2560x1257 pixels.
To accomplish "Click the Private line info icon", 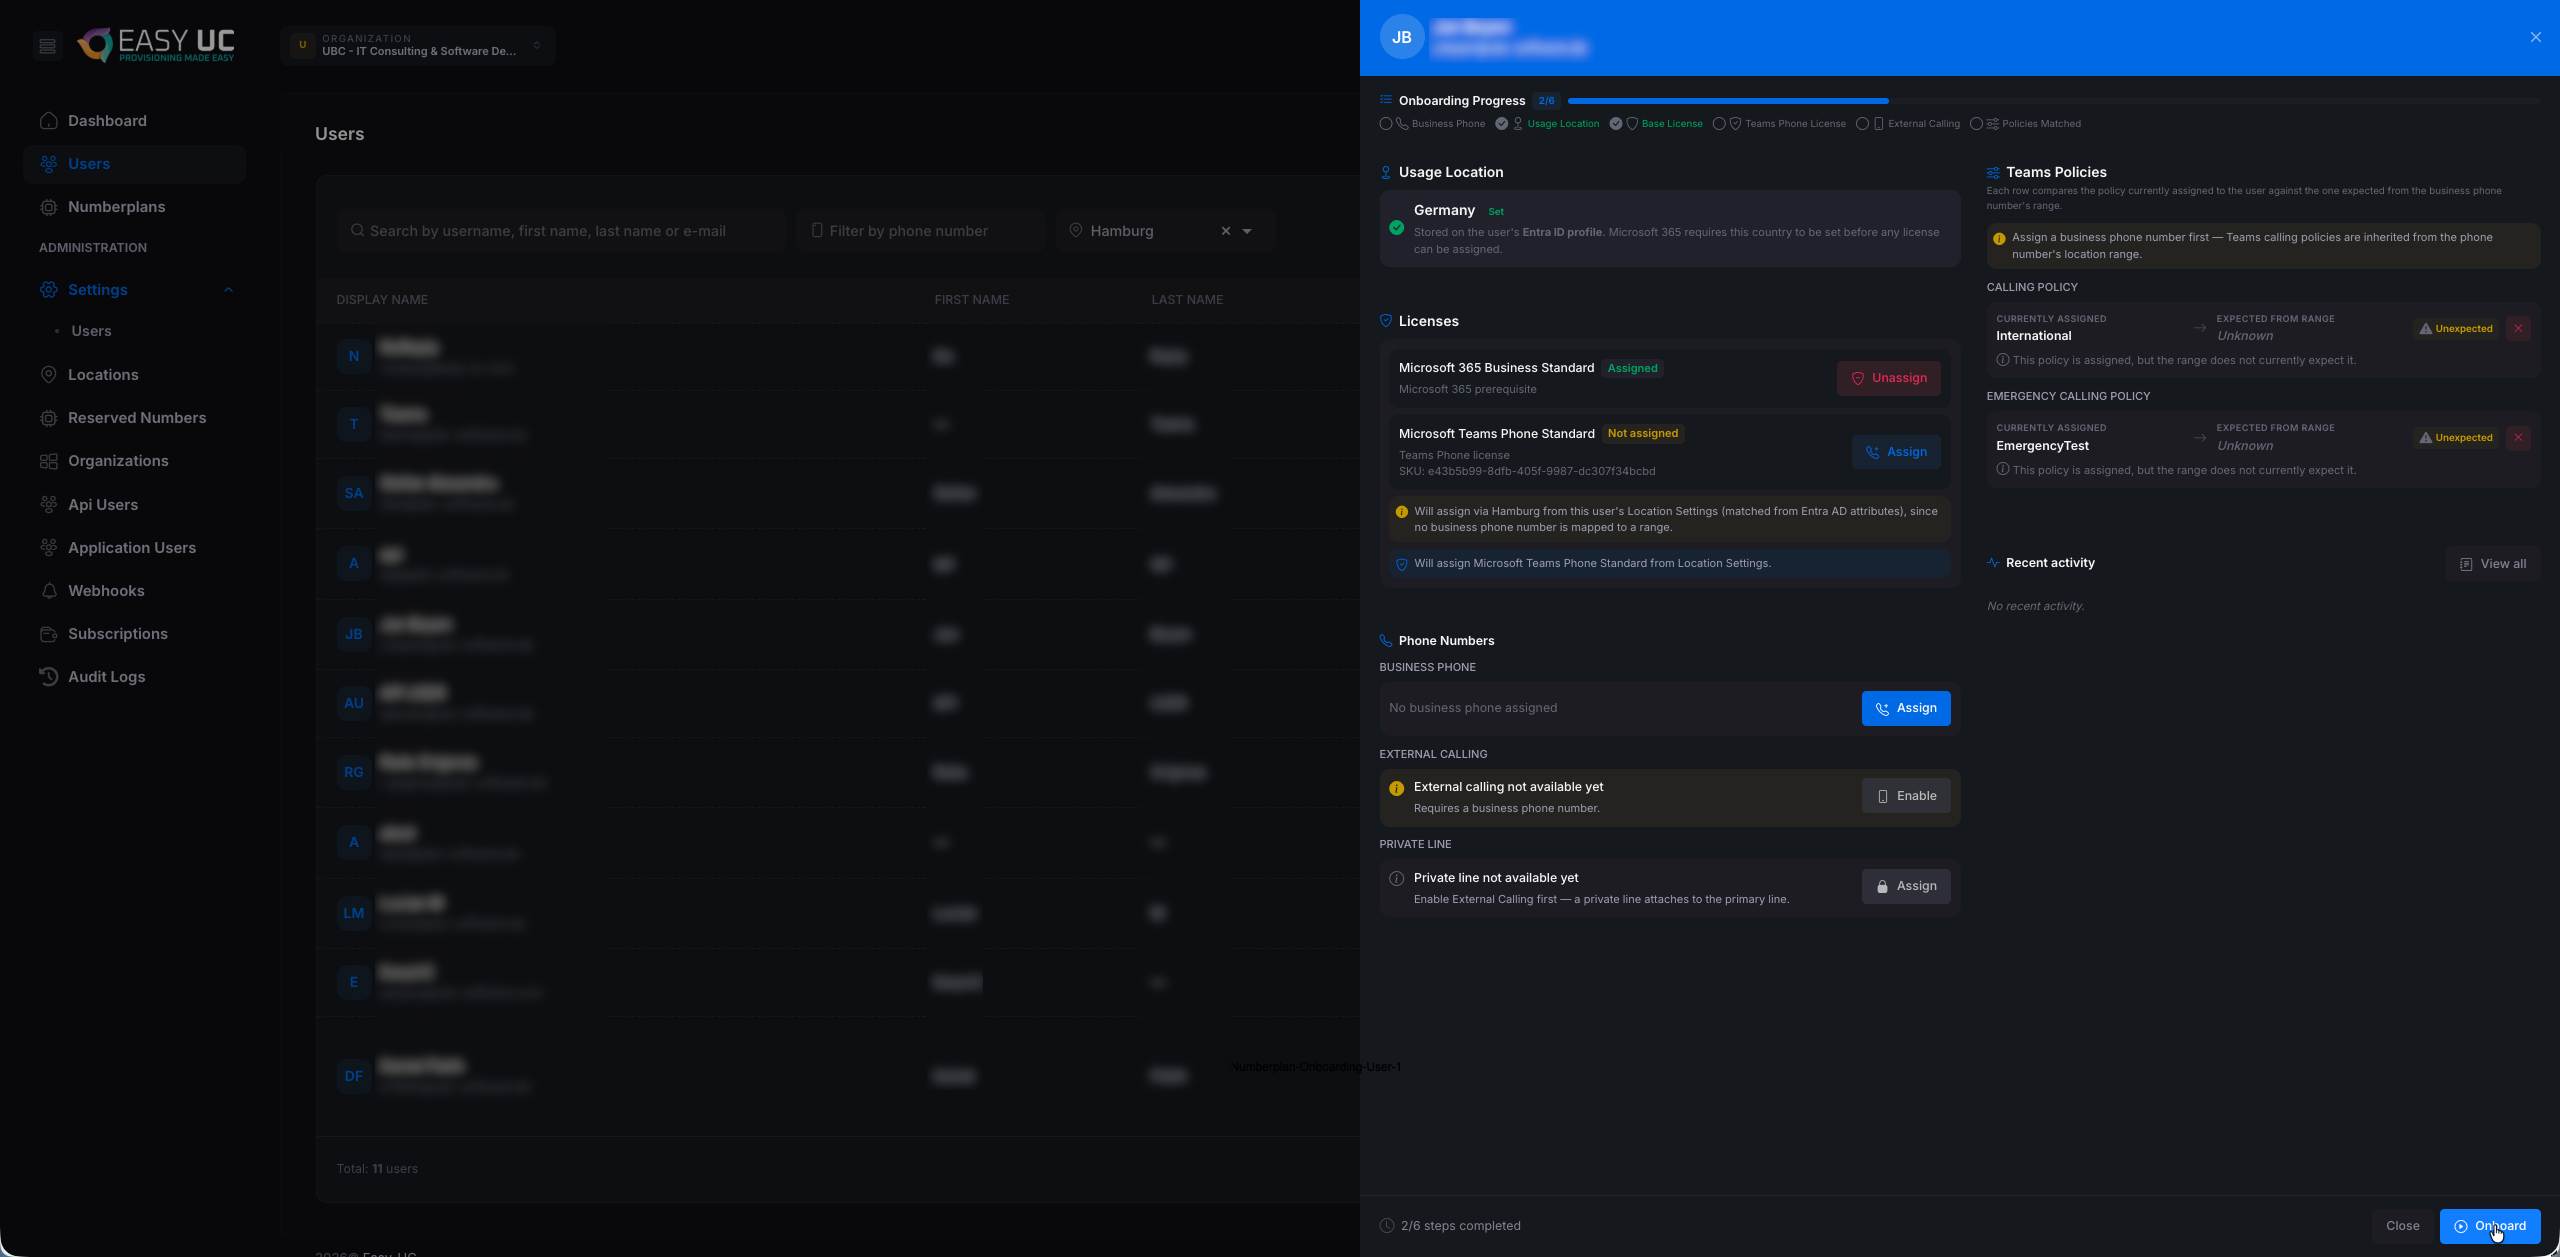I will coord(1396,879).
